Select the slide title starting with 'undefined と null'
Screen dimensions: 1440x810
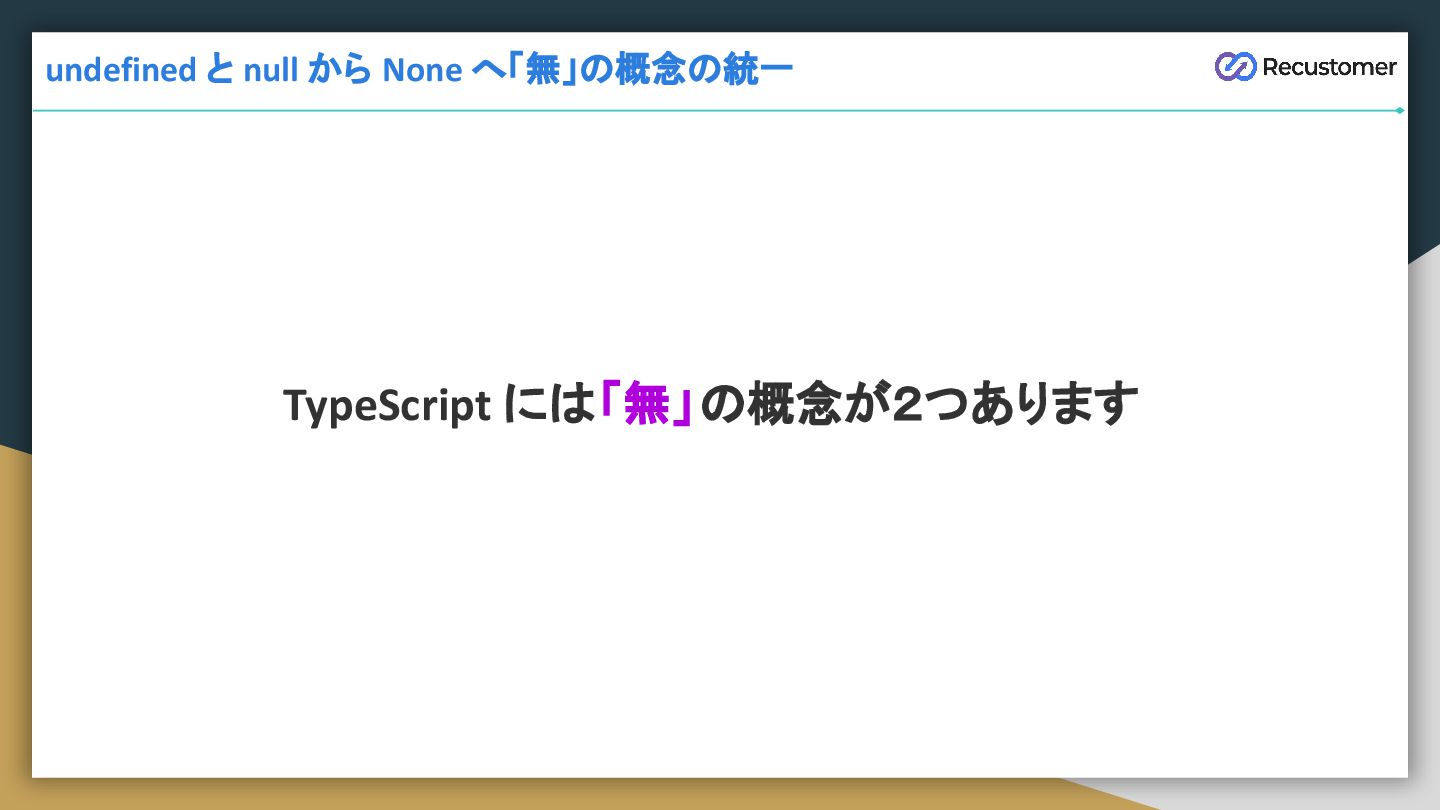[x=419, y=70]
